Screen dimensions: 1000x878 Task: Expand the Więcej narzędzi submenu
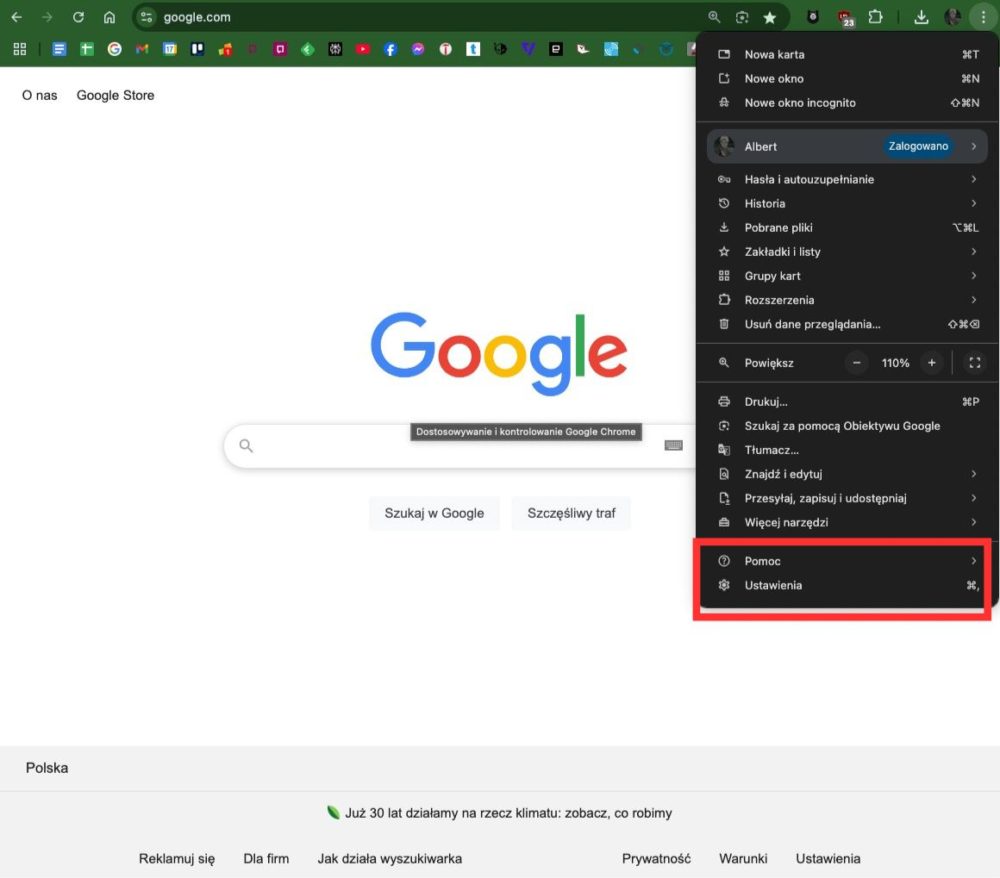point(847,522)
